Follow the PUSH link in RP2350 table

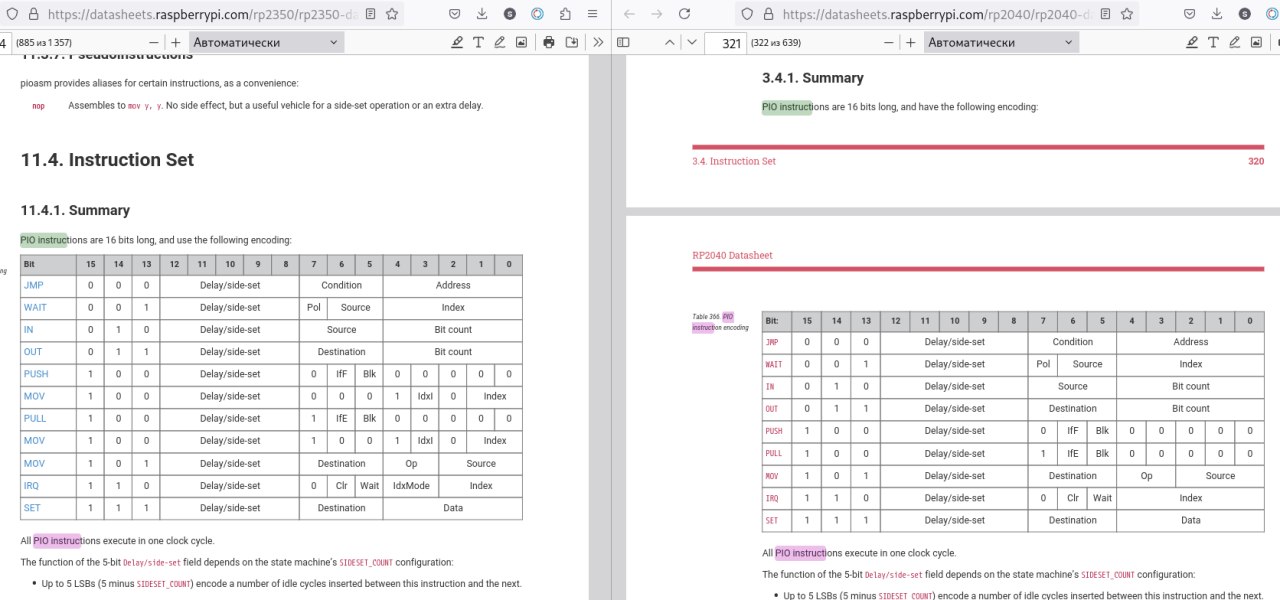(x=36, y=374)
